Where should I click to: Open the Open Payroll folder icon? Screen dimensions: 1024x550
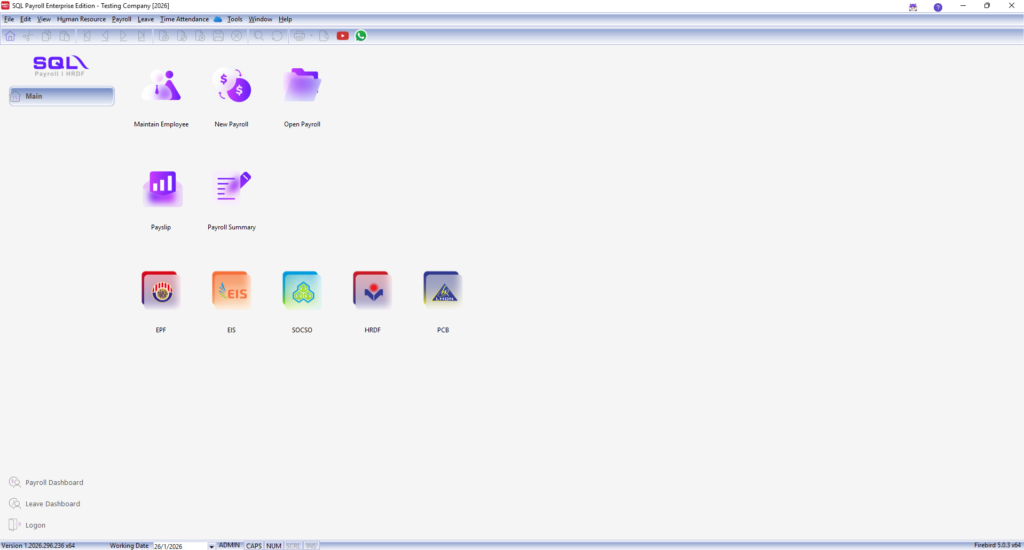(x=301, y=88)
